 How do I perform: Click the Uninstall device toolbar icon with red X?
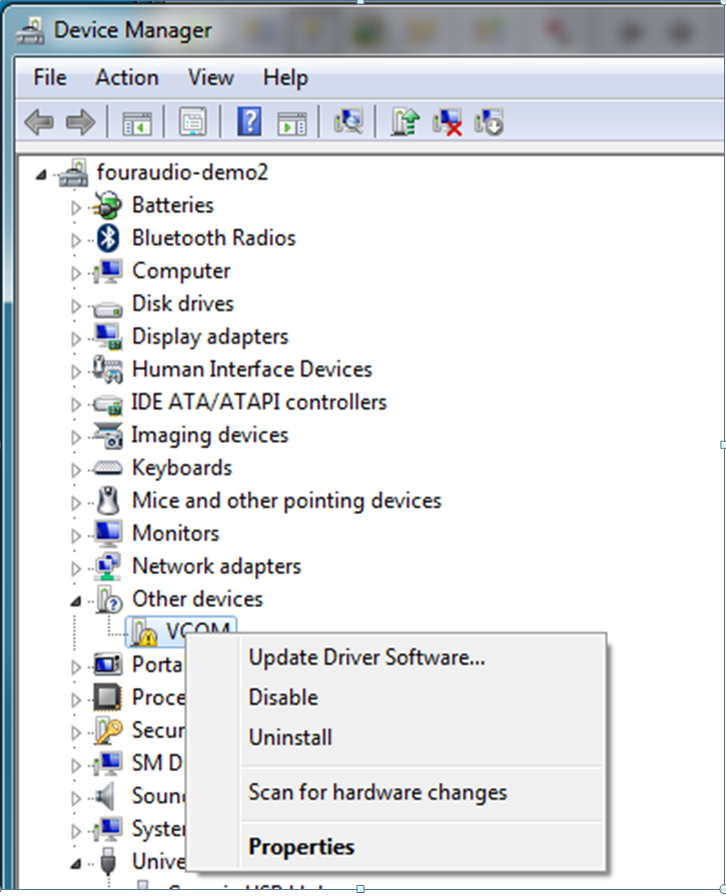click(447, 122)
